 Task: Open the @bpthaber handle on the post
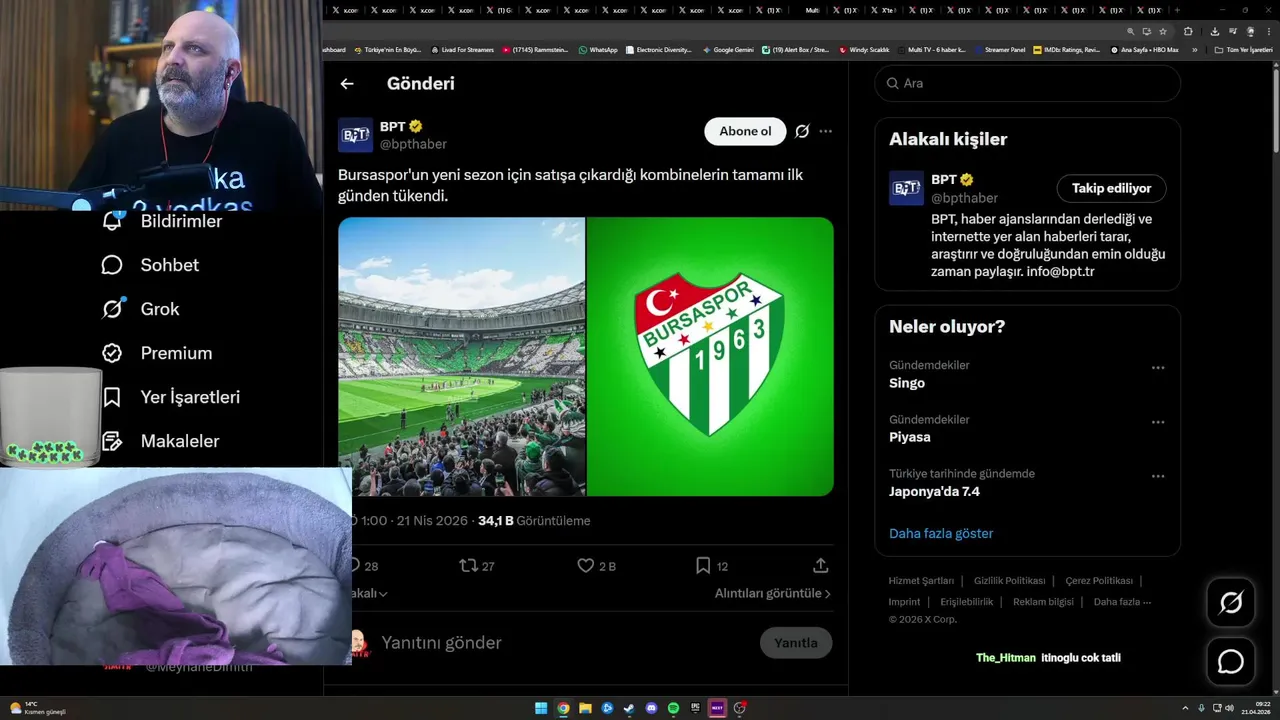point(413,144)
